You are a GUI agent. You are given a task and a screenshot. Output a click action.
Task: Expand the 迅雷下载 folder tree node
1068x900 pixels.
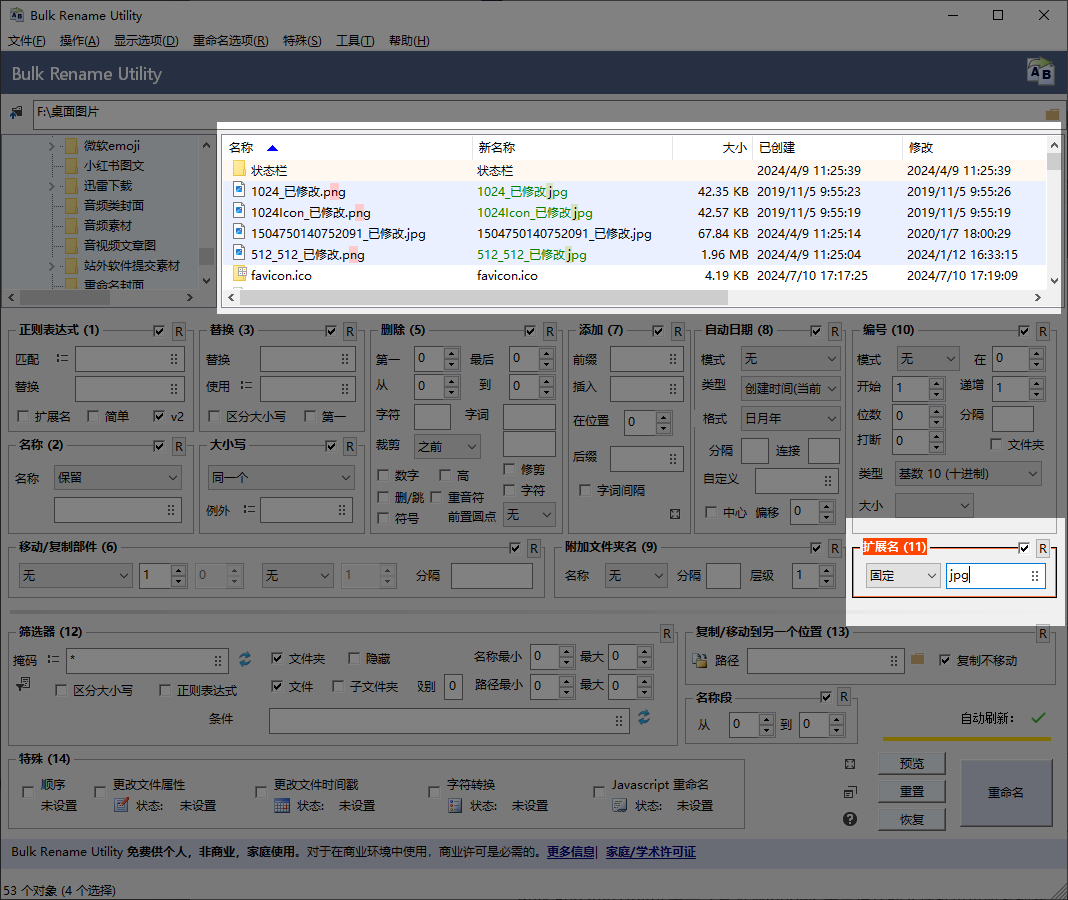point(52,185)
